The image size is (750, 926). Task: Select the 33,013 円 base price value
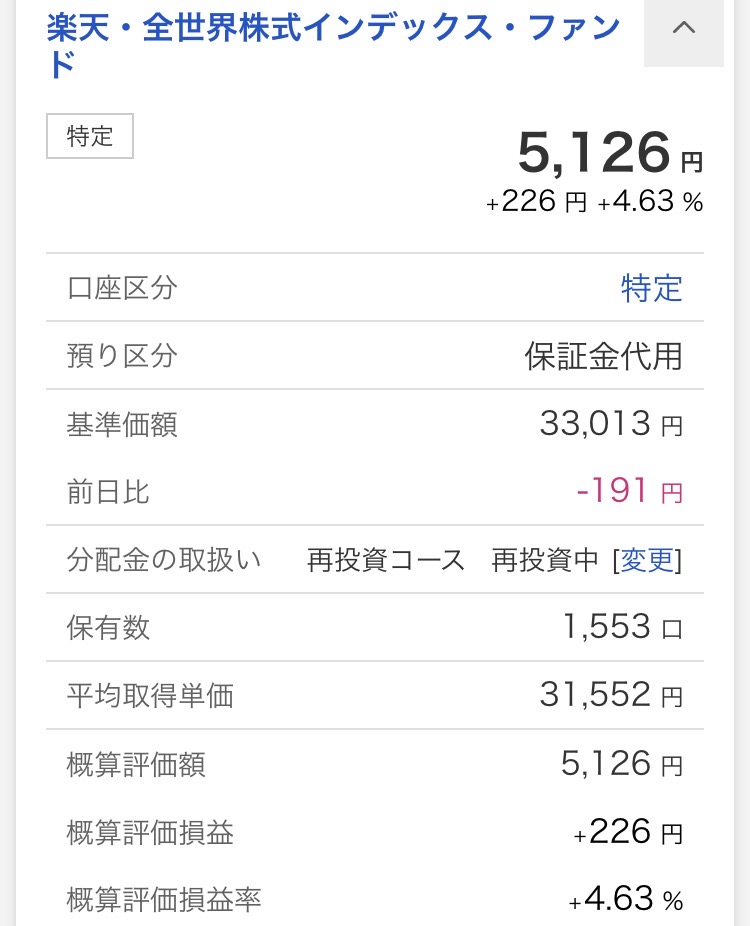pos(610,425)
